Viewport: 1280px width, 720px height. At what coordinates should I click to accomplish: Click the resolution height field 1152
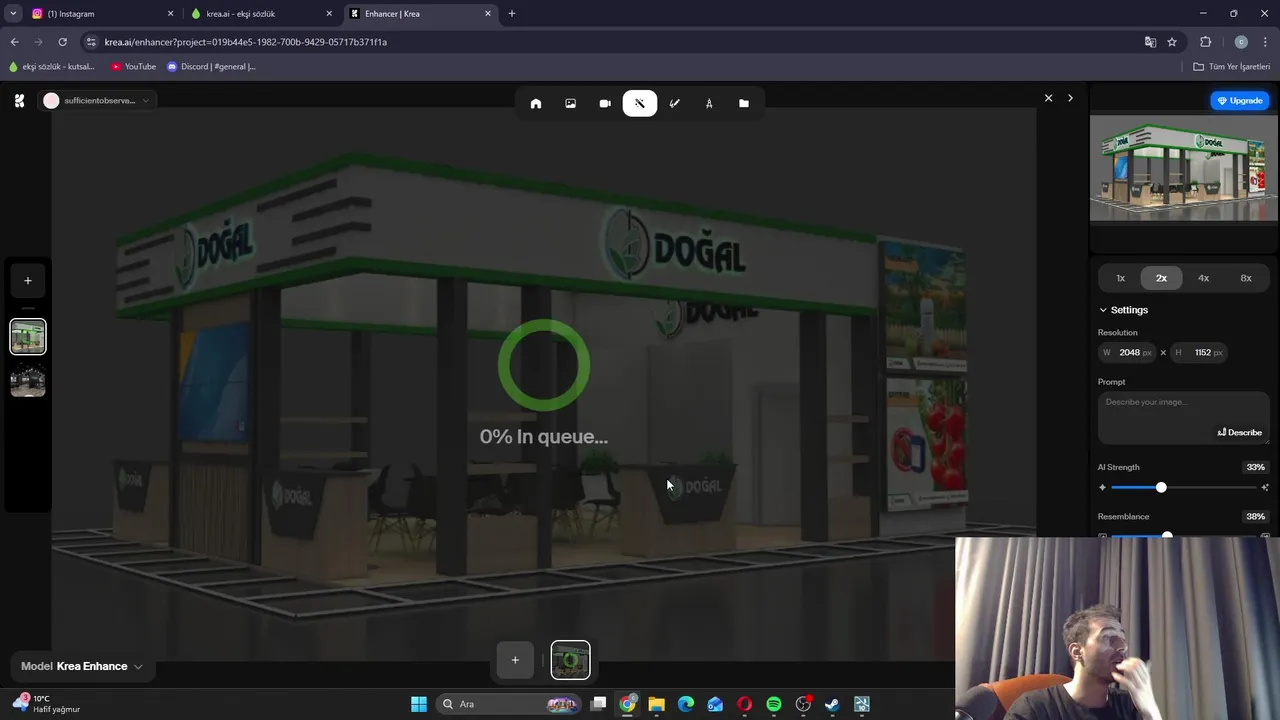tap(1199, 352)
